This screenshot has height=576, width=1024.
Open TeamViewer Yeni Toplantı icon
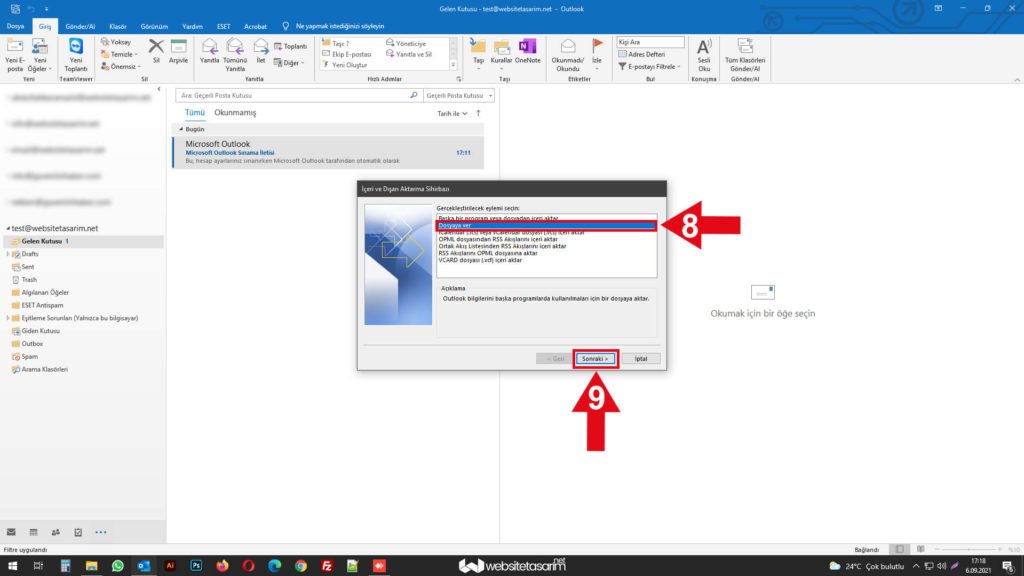coord(76,47)
